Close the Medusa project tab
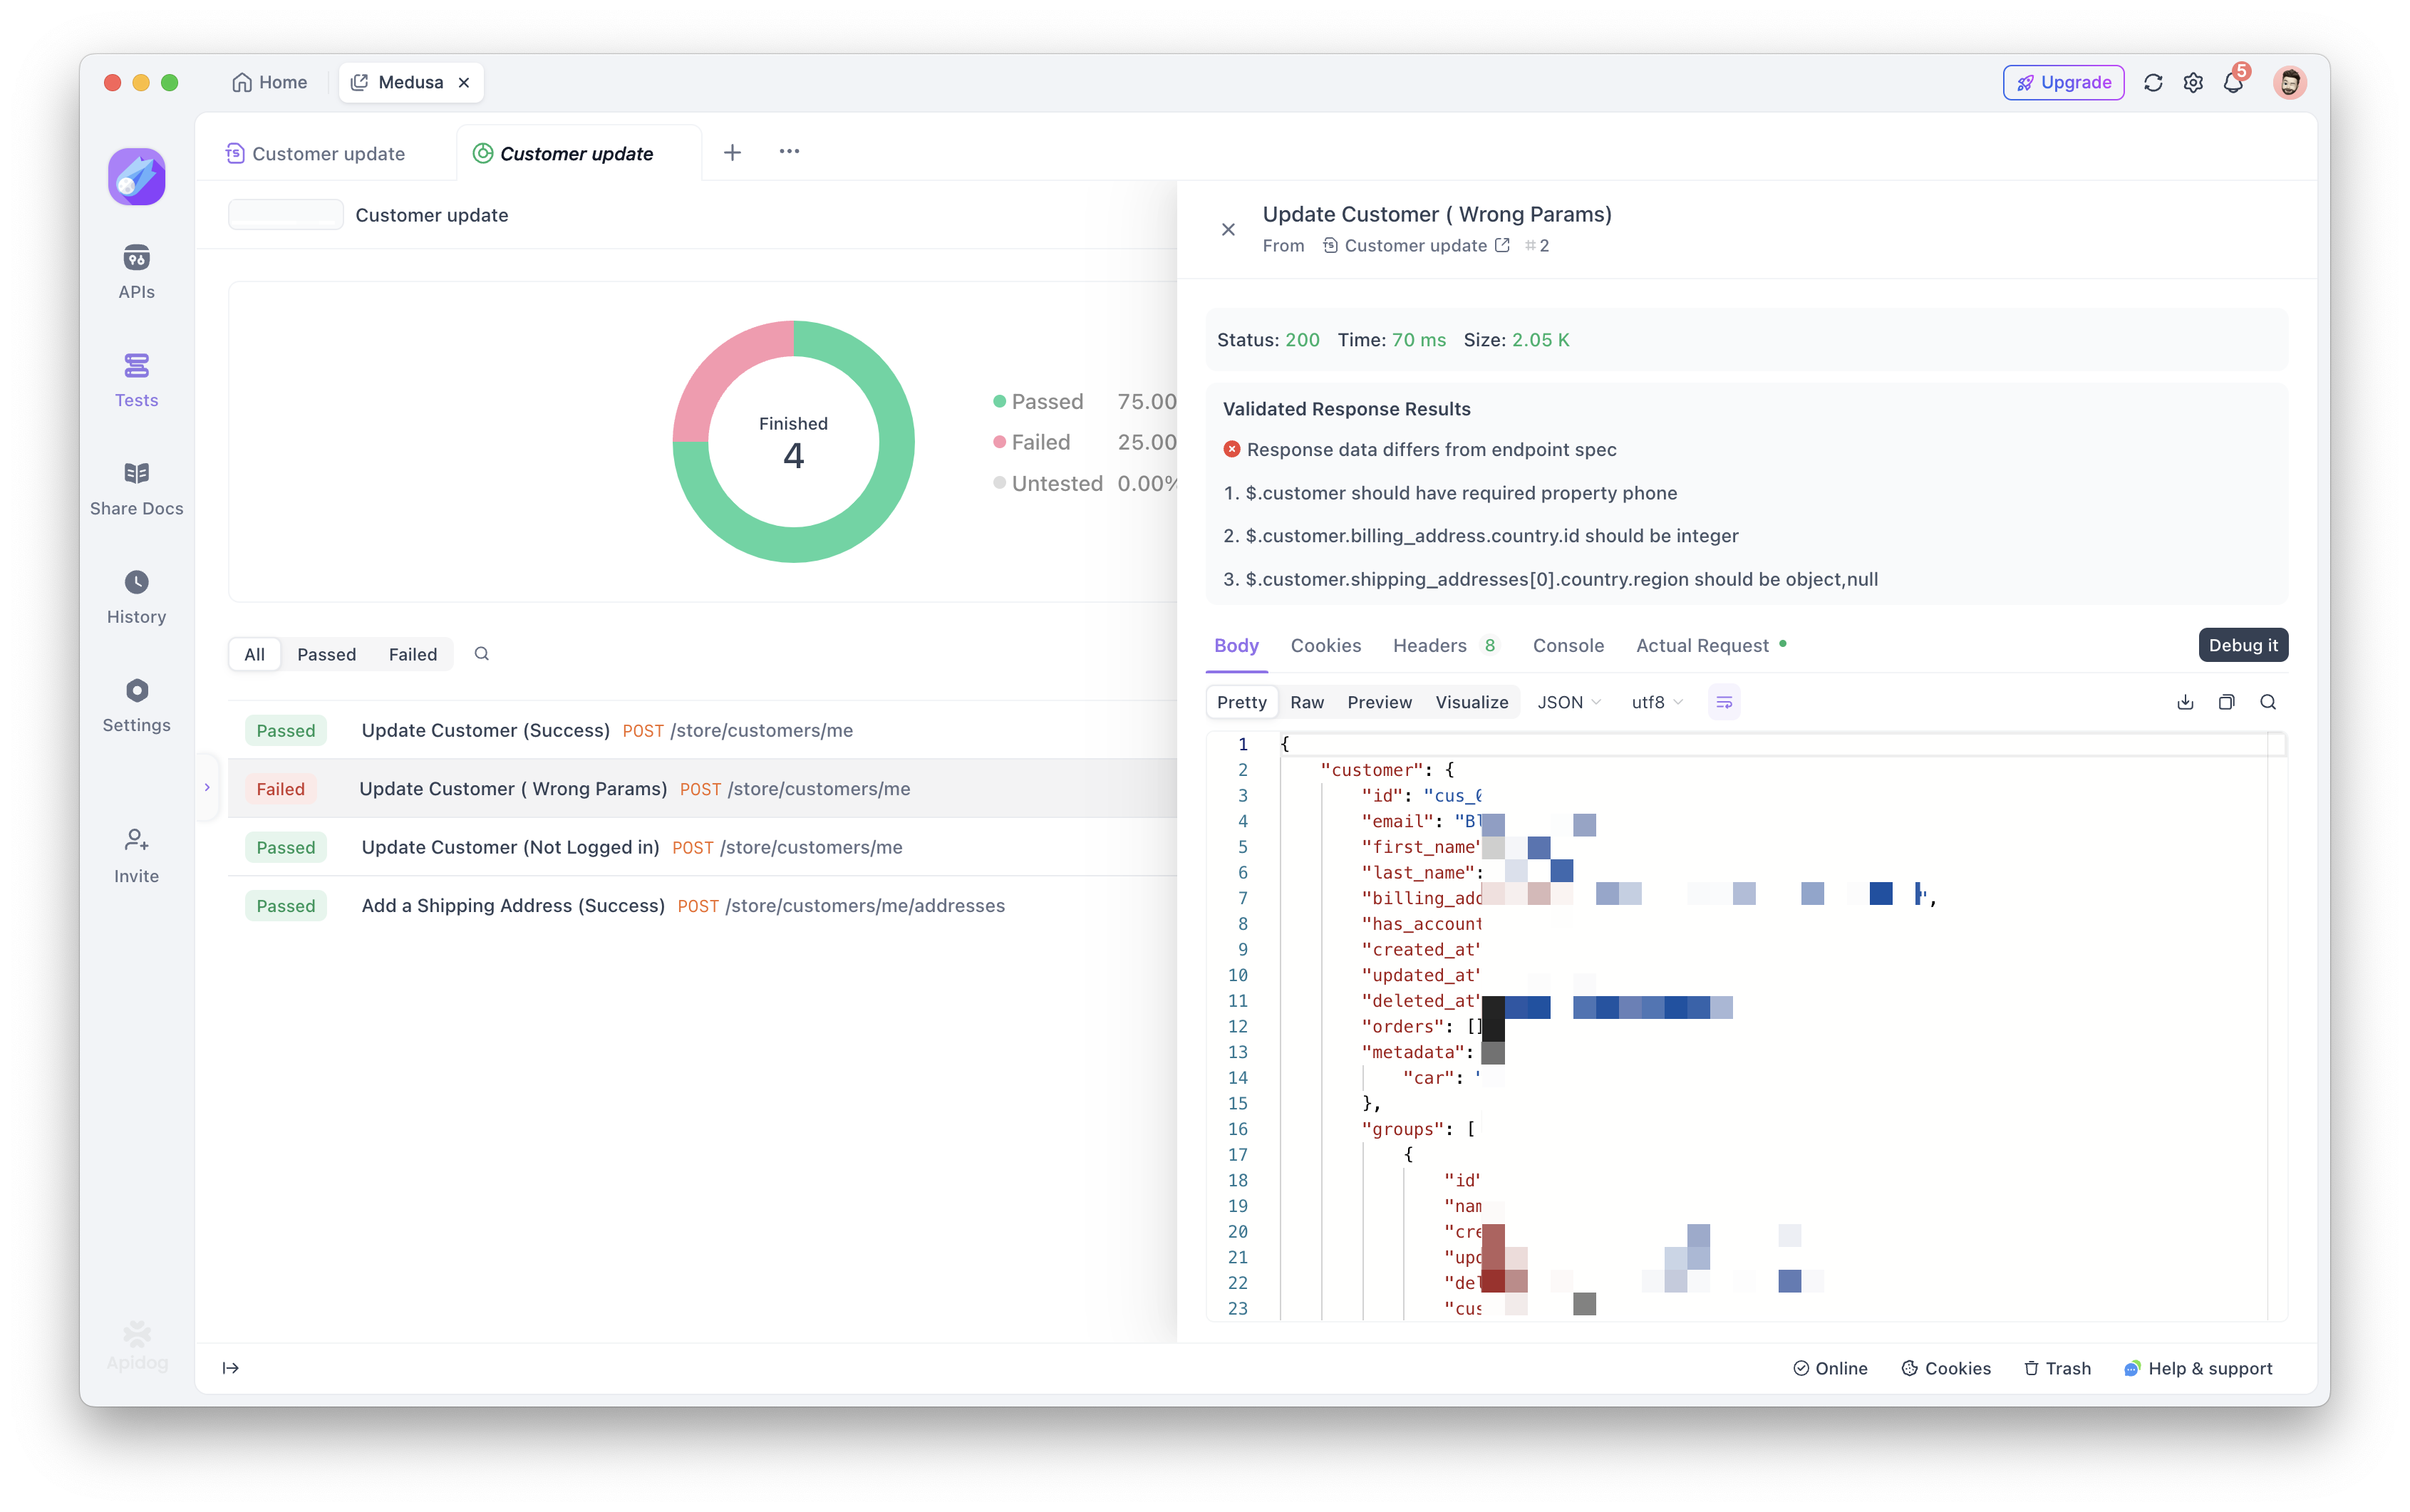Viewport: 2410px width, 1512px height. (464, 83)
